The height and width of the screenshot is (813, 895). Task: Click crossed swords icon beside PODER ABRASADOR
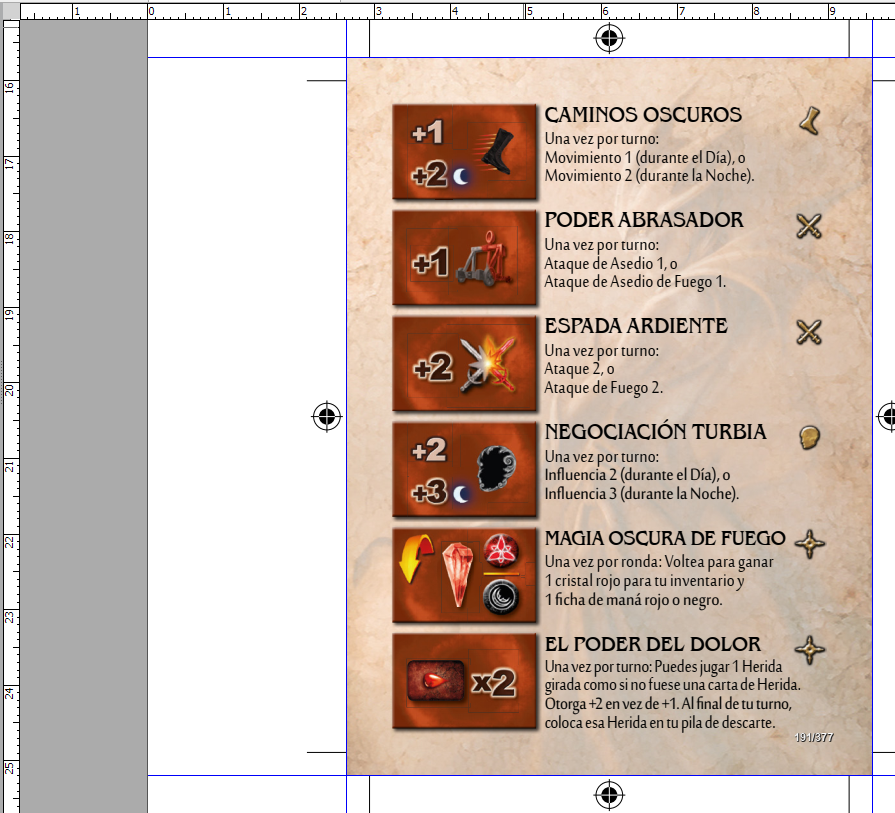(809, 226)
